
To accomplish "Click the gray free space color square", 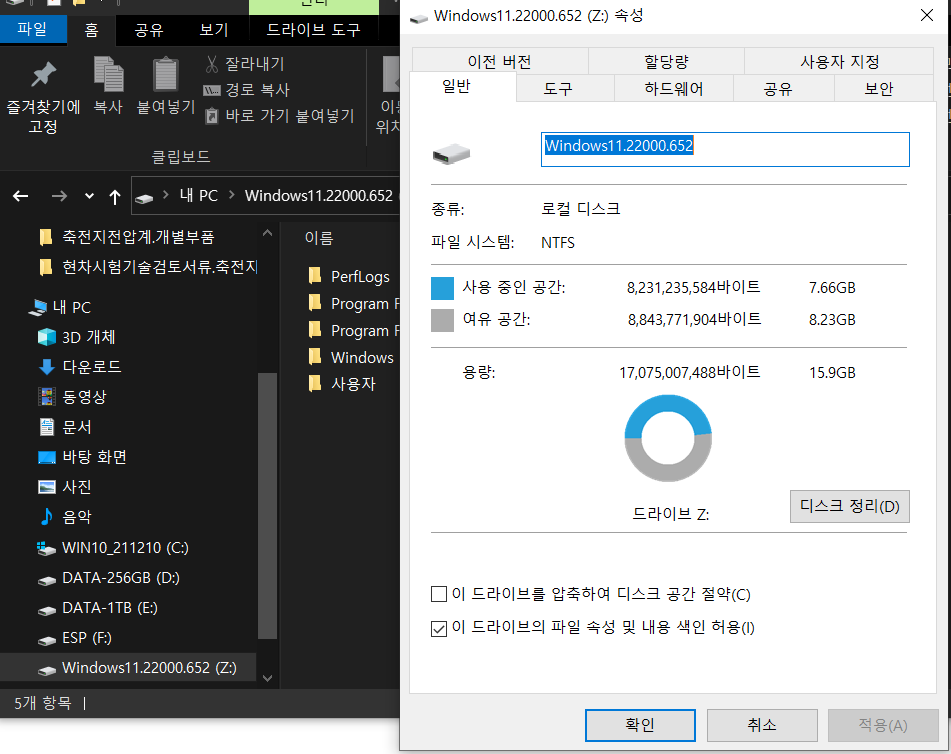I will (x=442, y=320).
